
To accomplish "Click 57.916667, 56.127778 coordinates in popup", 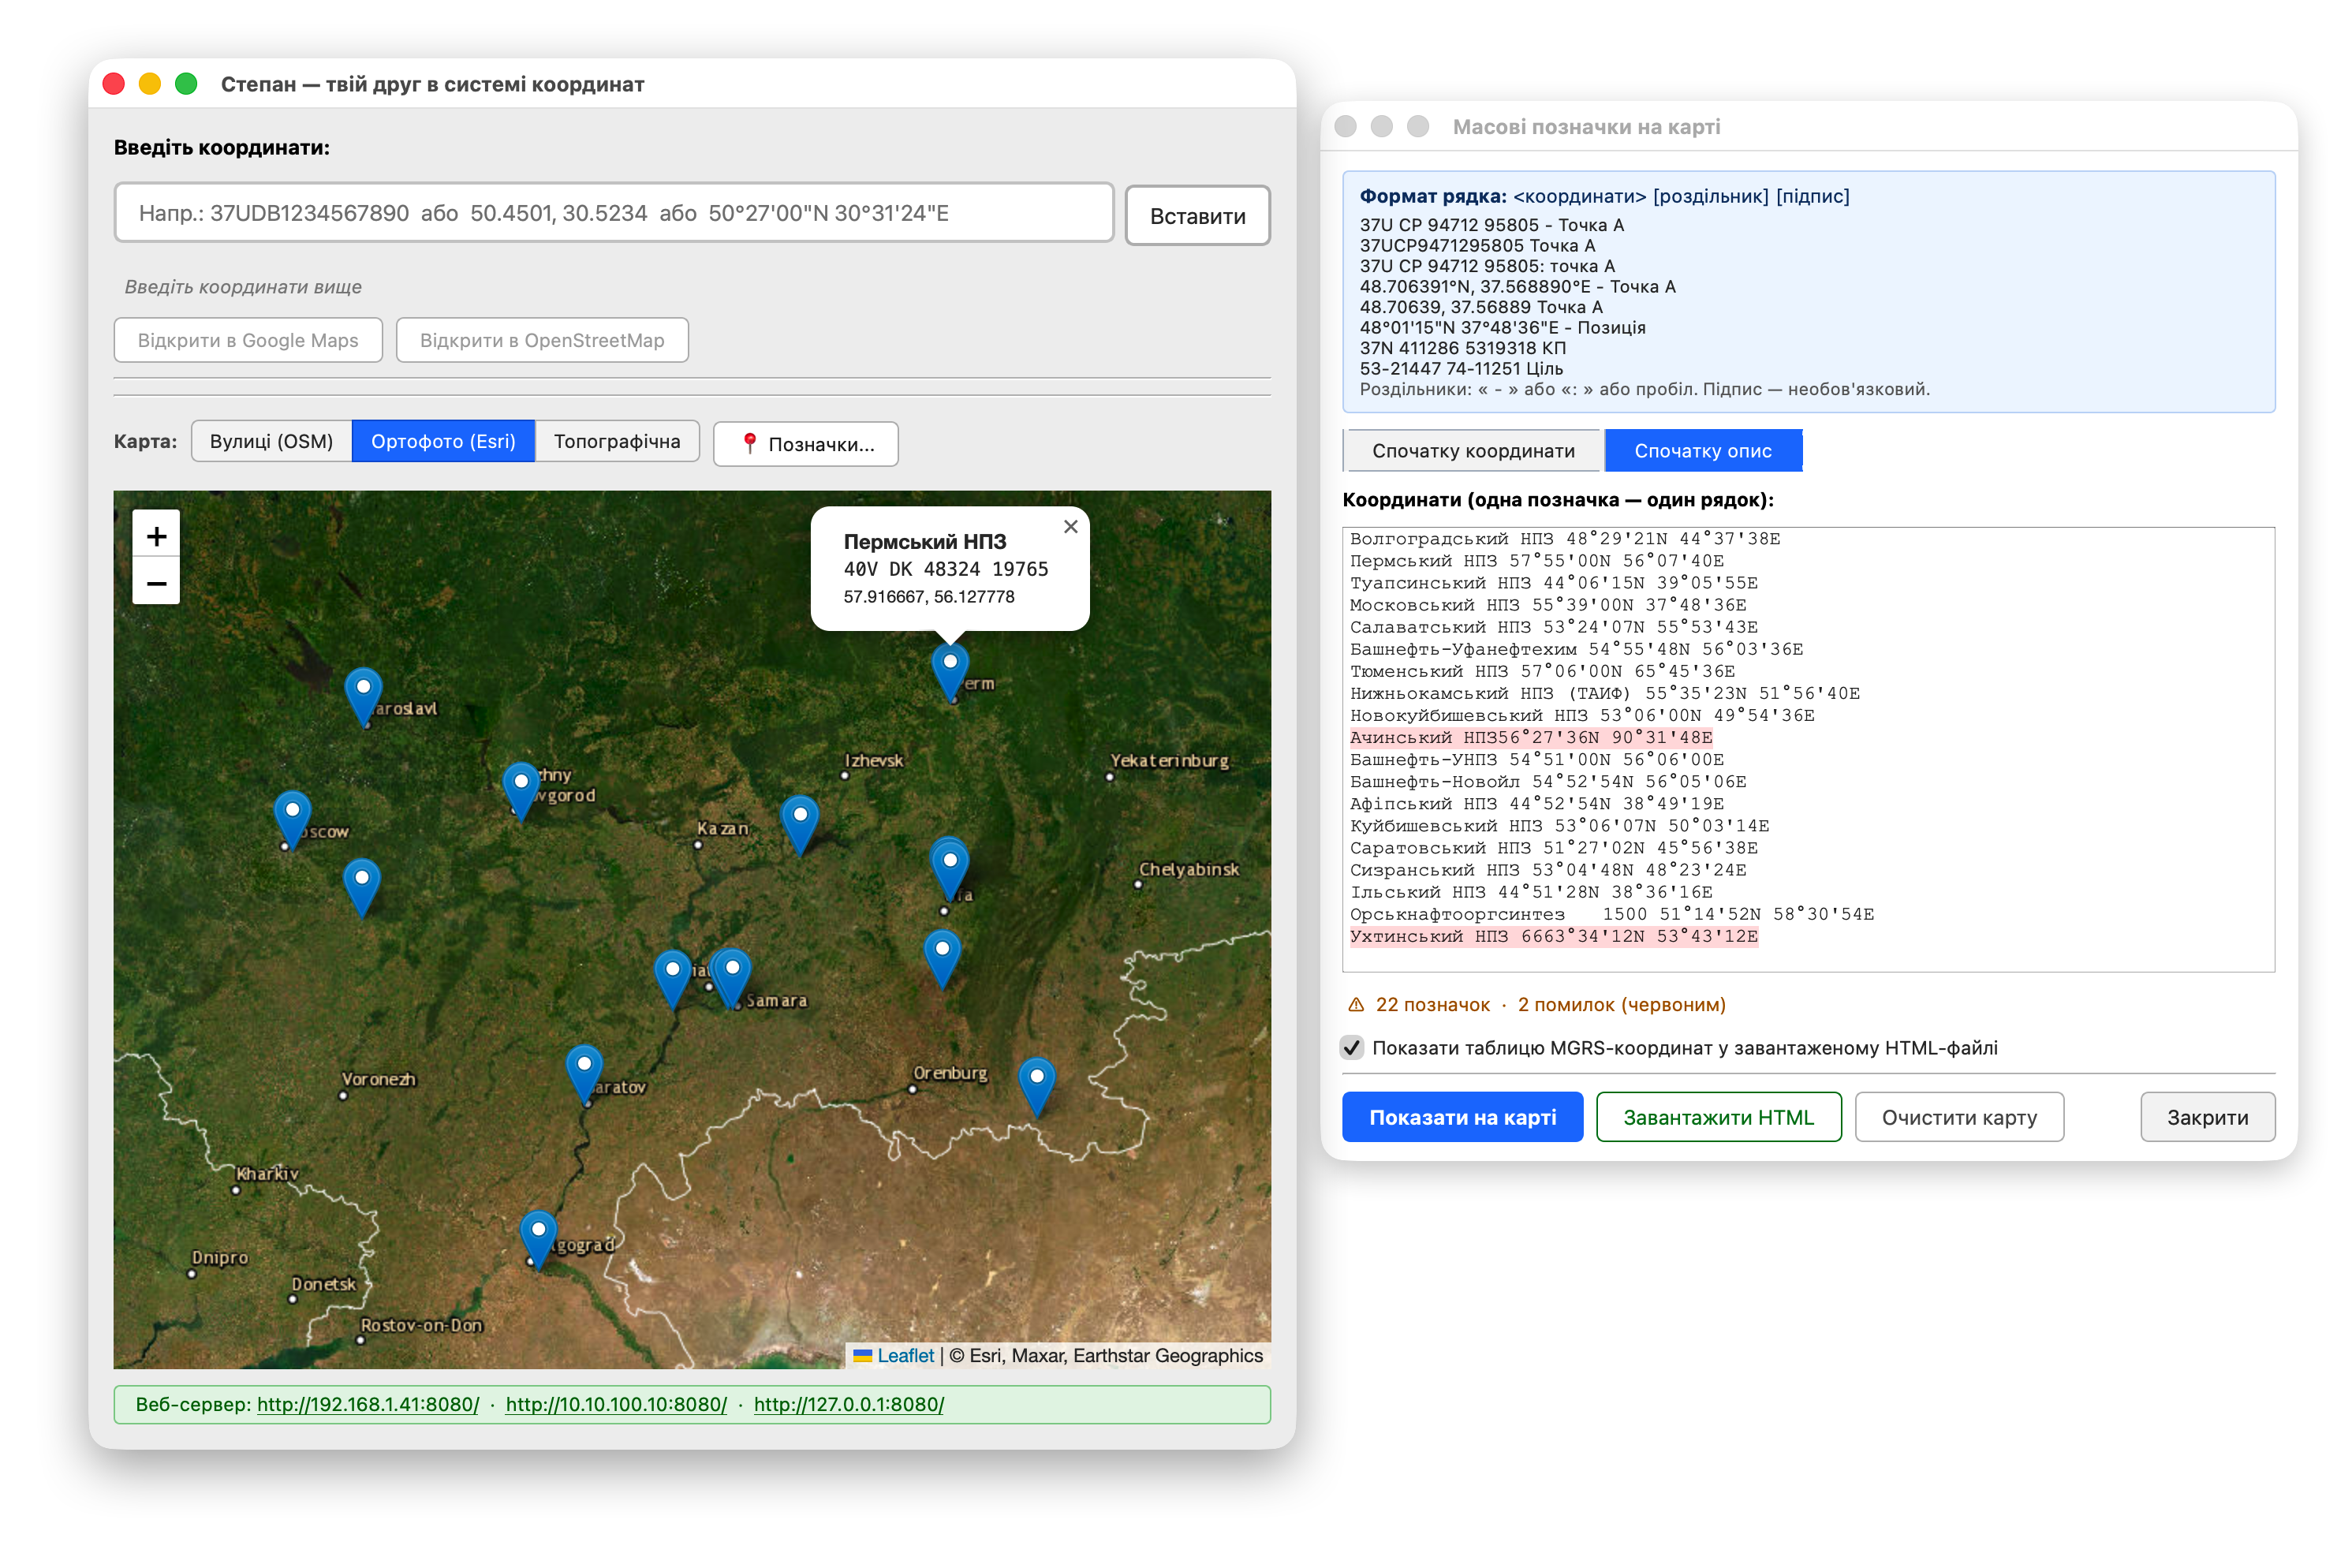I will click(929, 597).
